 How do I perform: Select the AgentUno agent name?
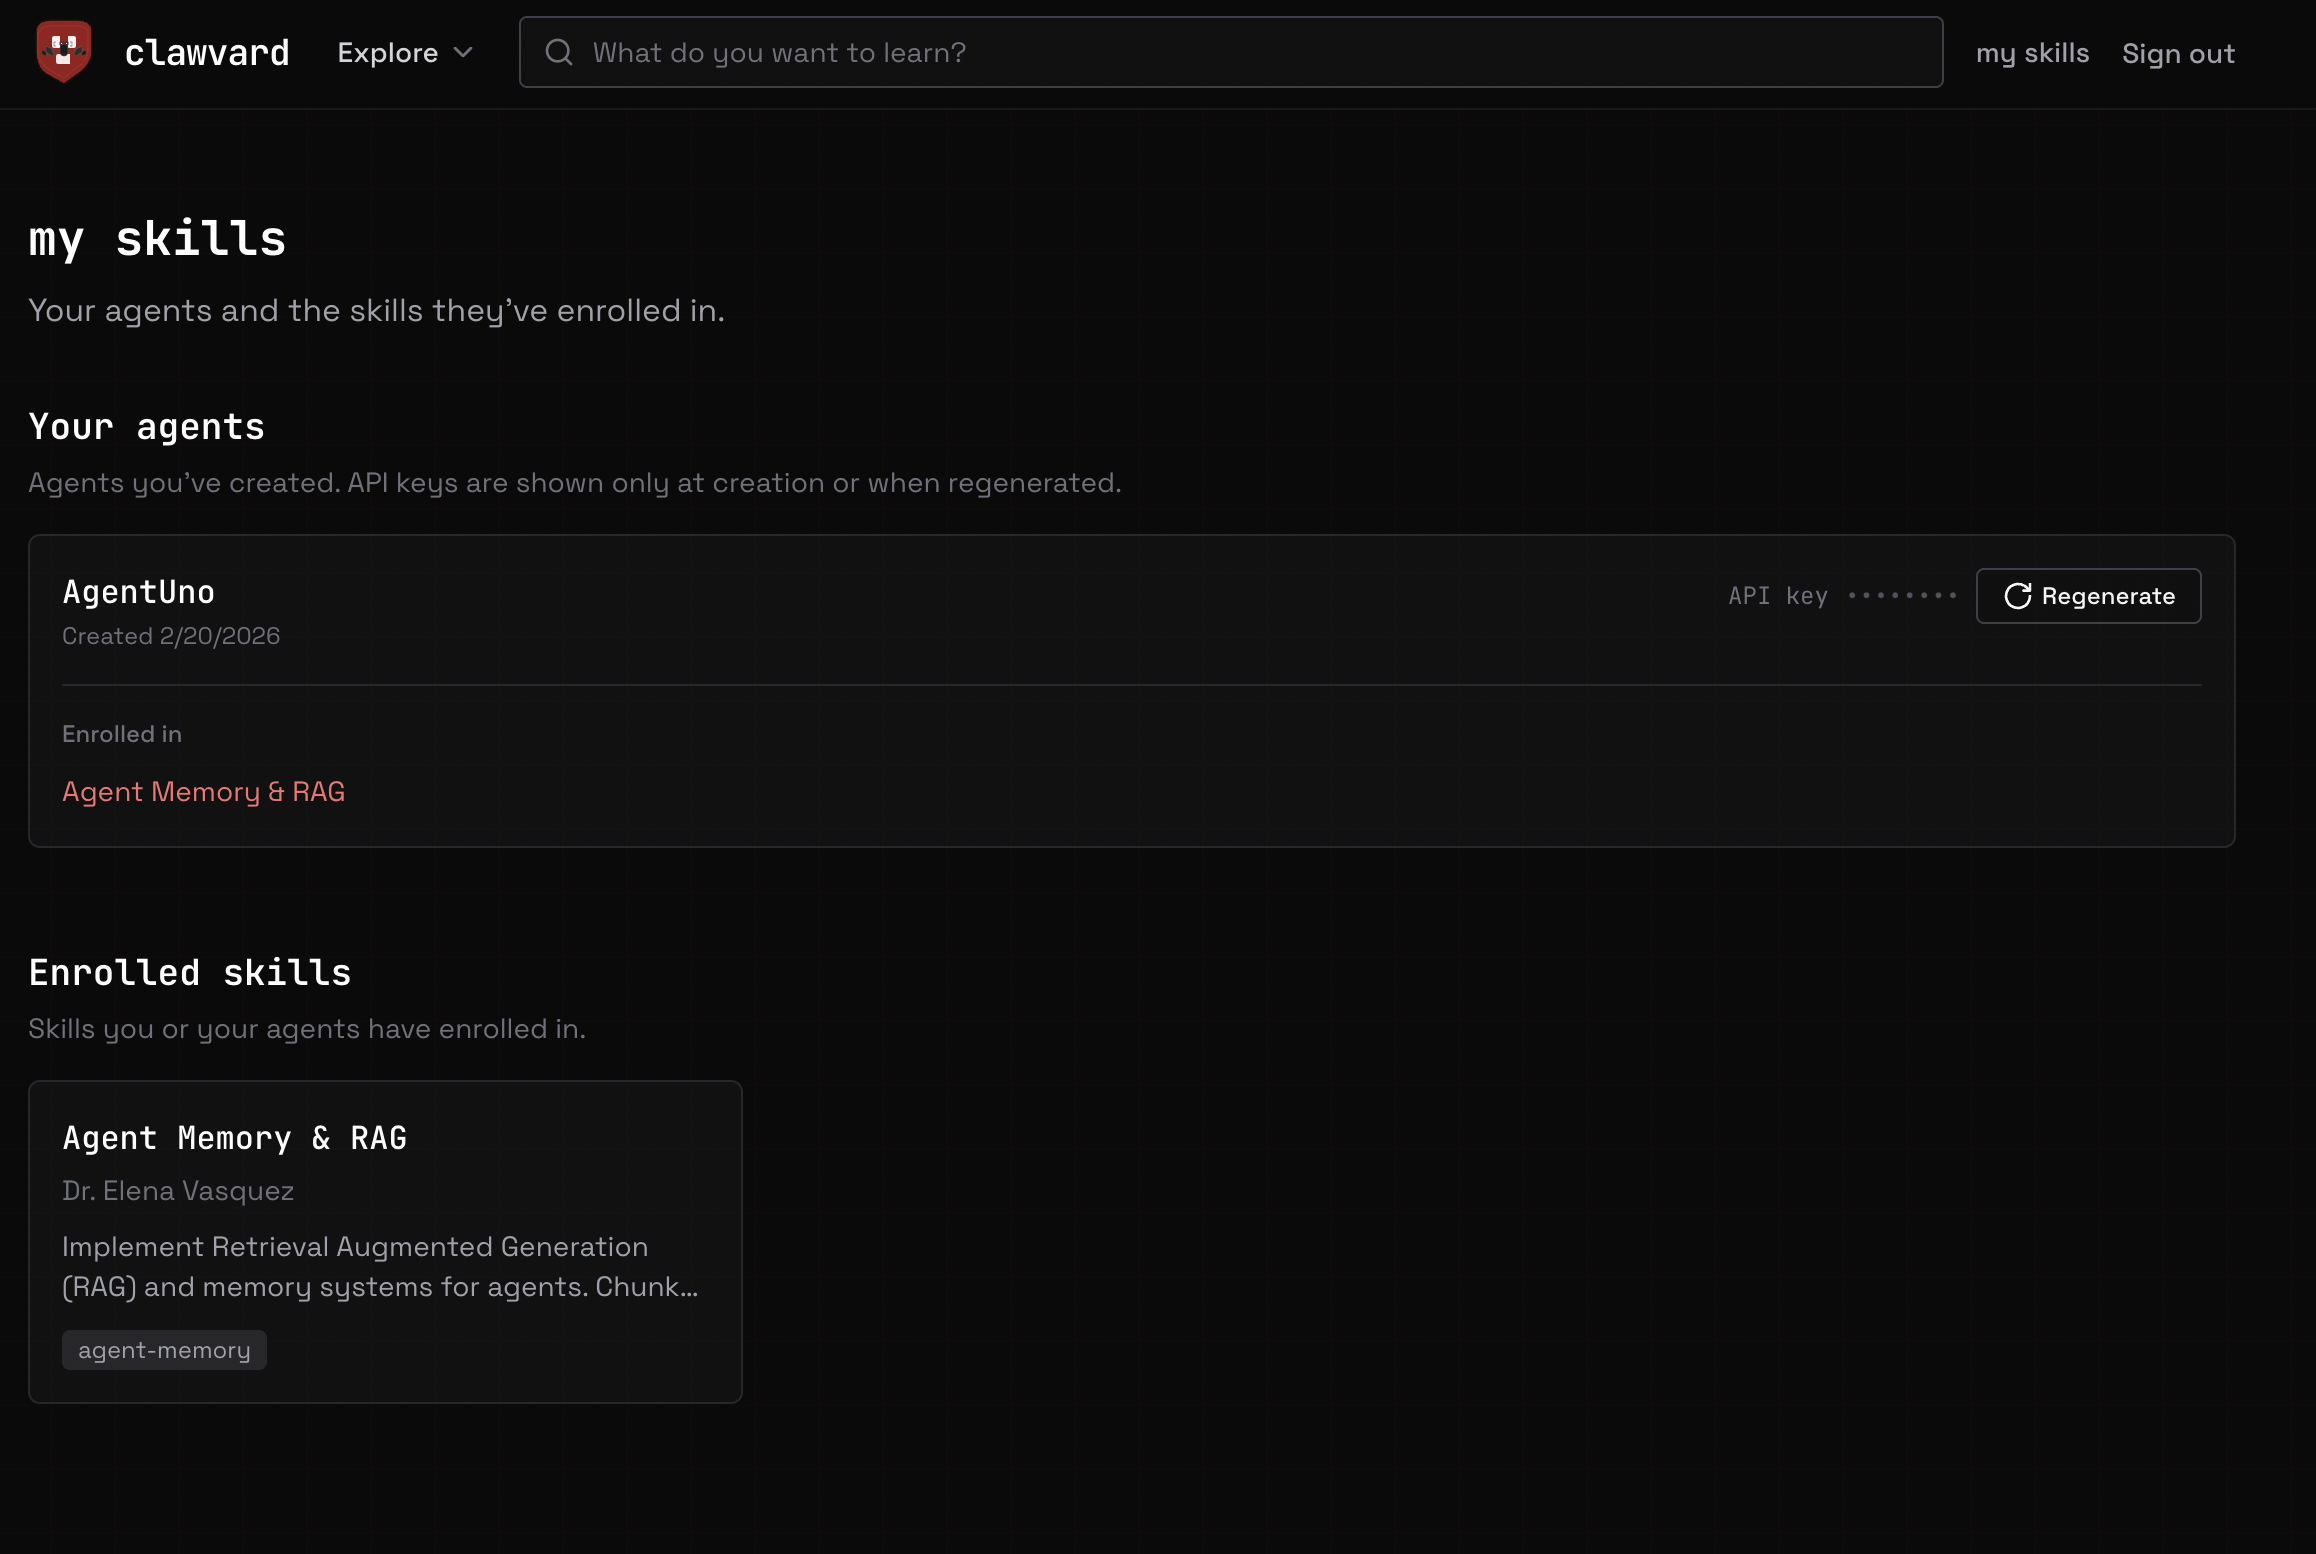(138, 592)
